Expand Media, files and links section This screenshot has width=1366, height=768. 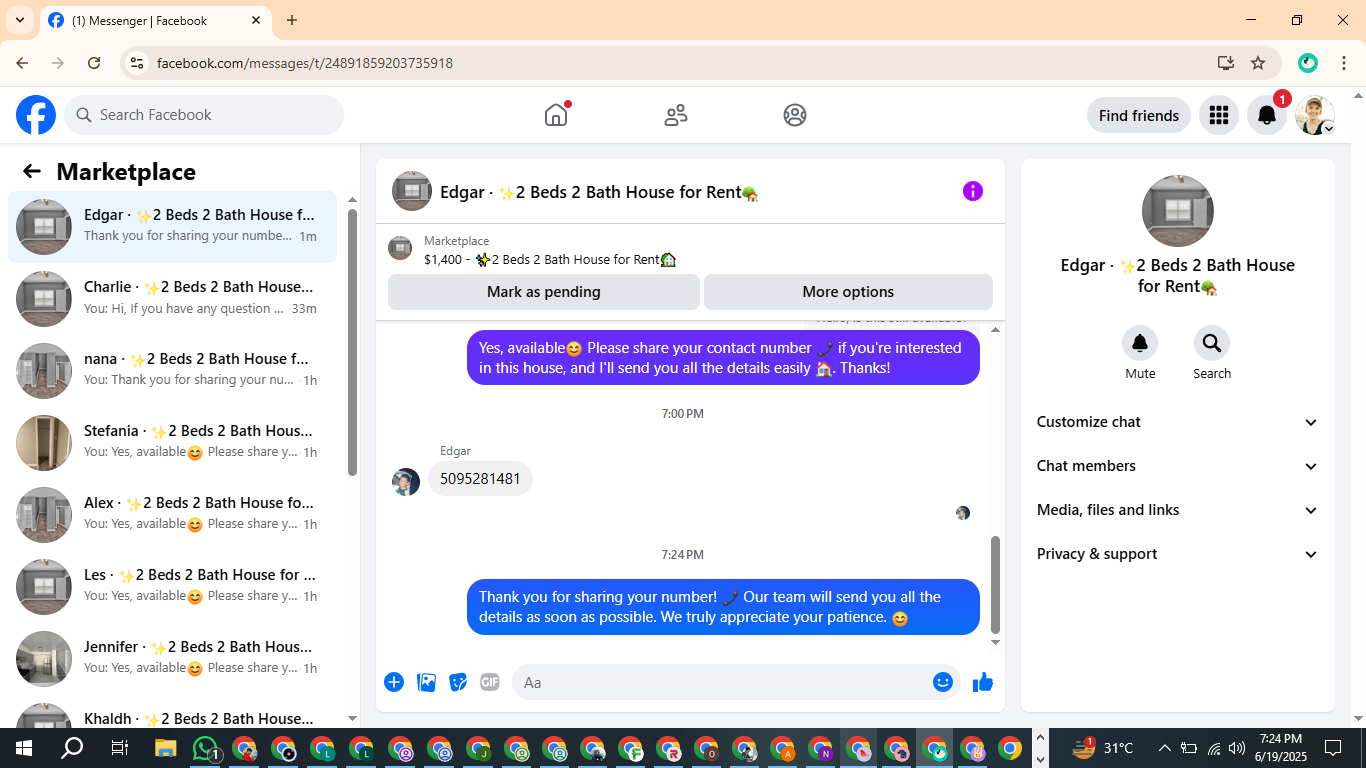click(1178, 510)
